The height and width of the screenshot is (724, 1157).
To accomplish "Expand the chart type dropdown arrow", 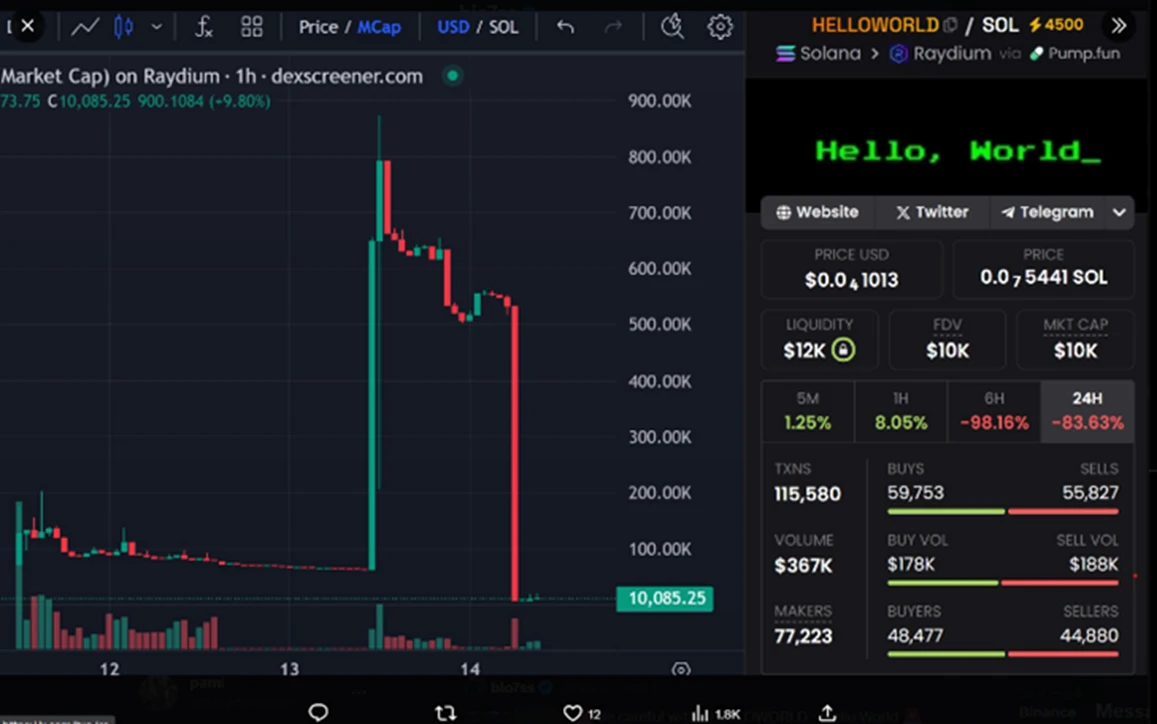I will (x=156, y=27).
